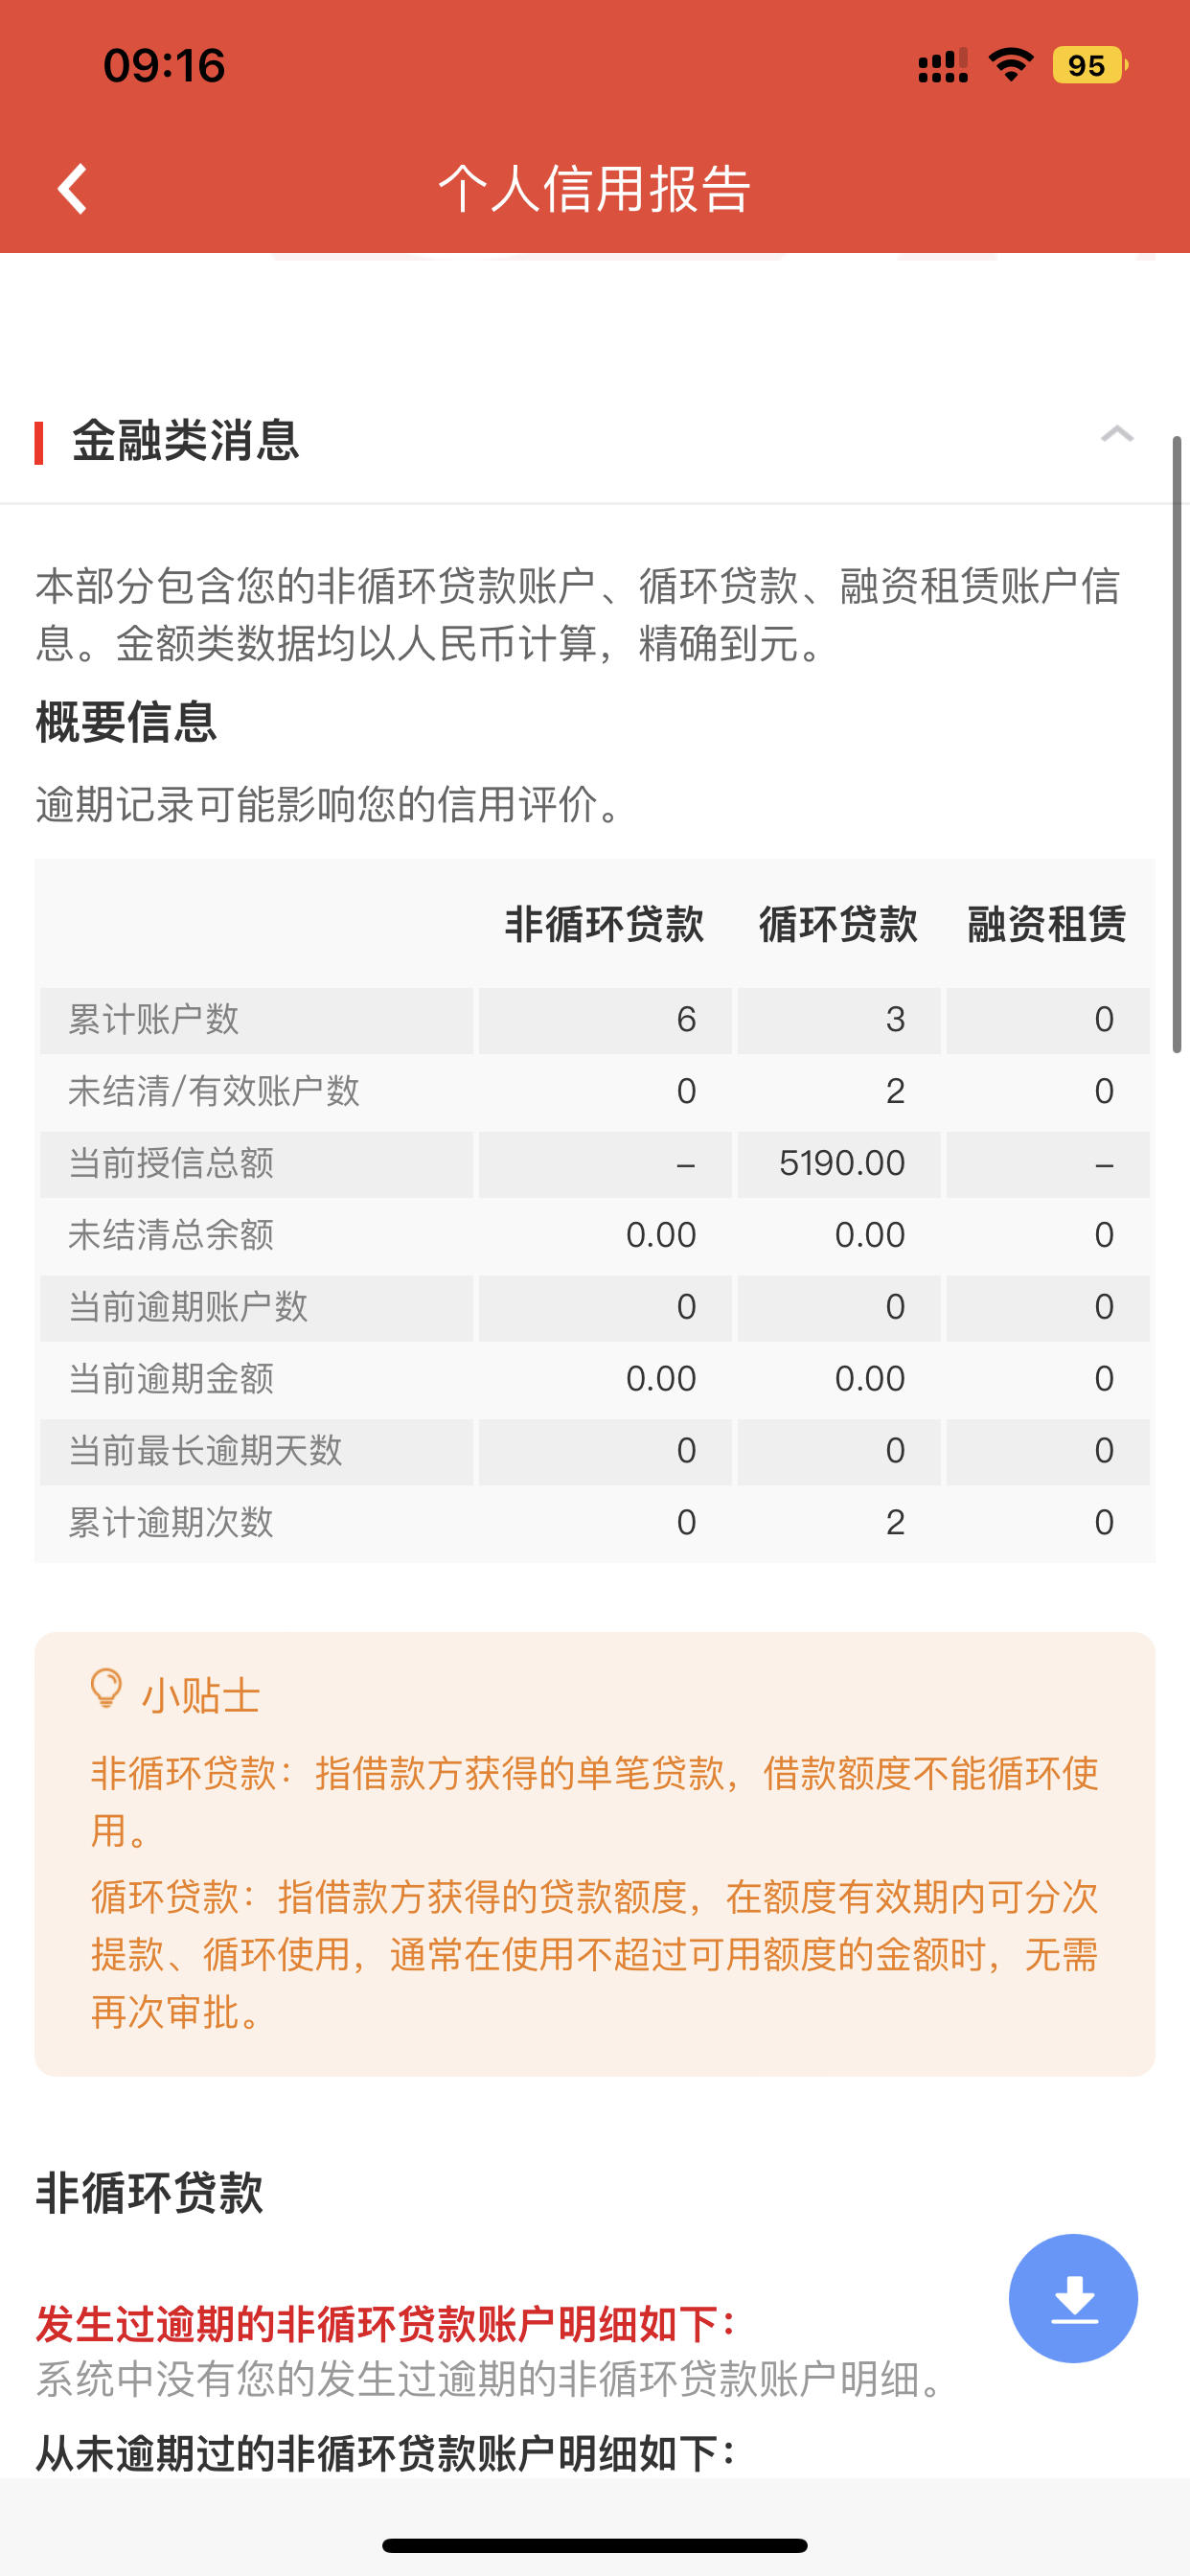Tap the cellular signal bars icon
This screenshot has height=2576, width=1190.
942,65
